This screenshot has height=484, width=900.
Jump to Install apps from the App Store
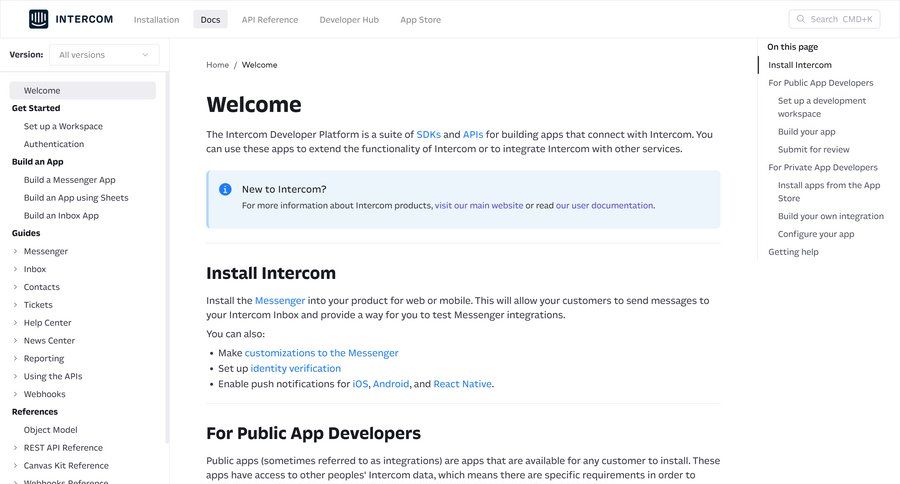point(829,191)
